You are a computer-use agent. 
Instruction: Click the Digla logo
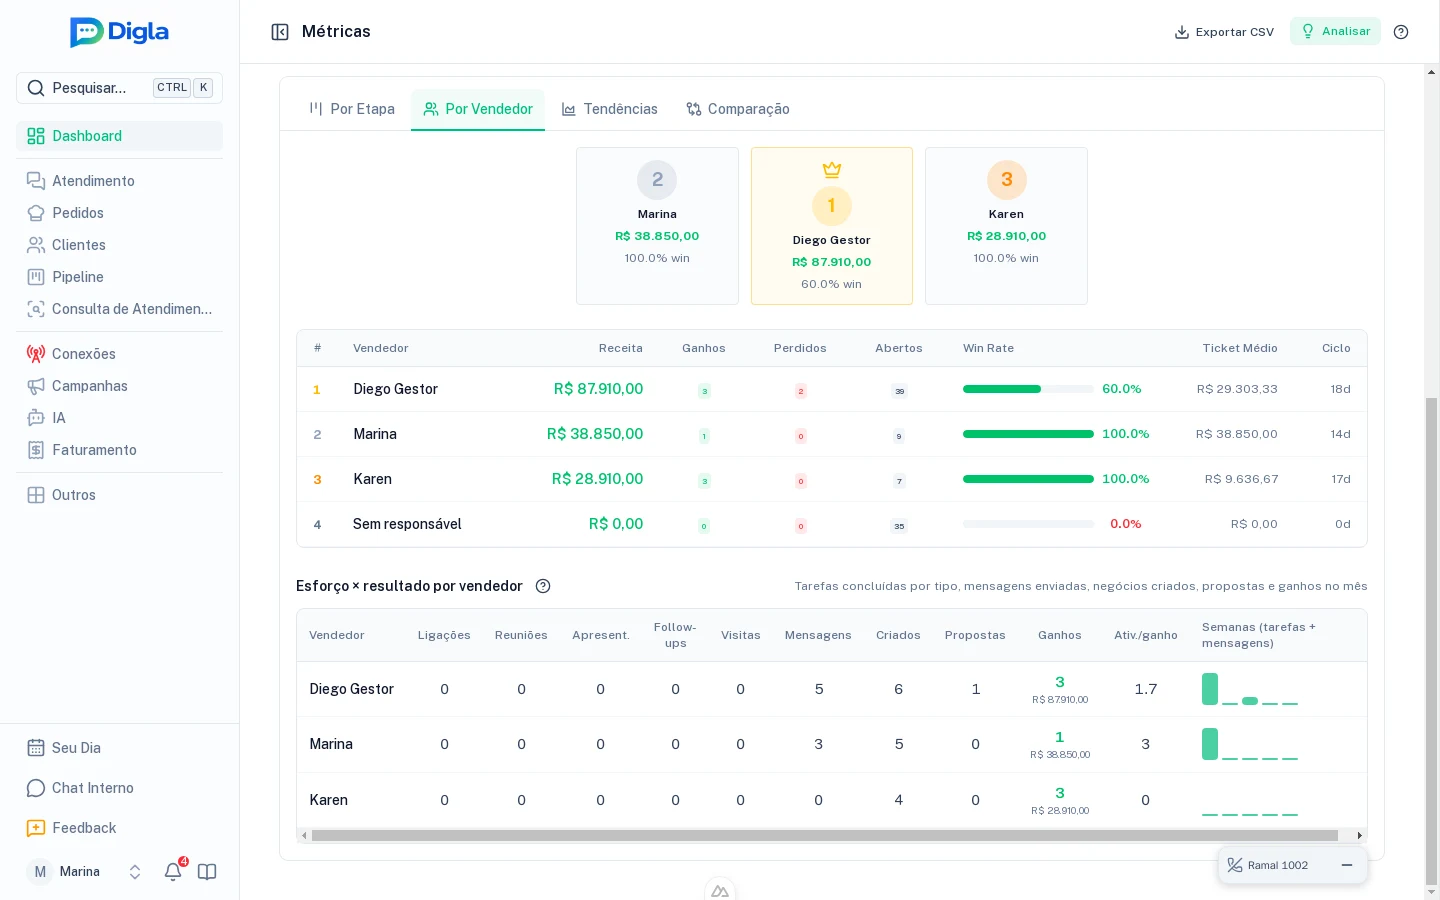[x=119, y=32]
